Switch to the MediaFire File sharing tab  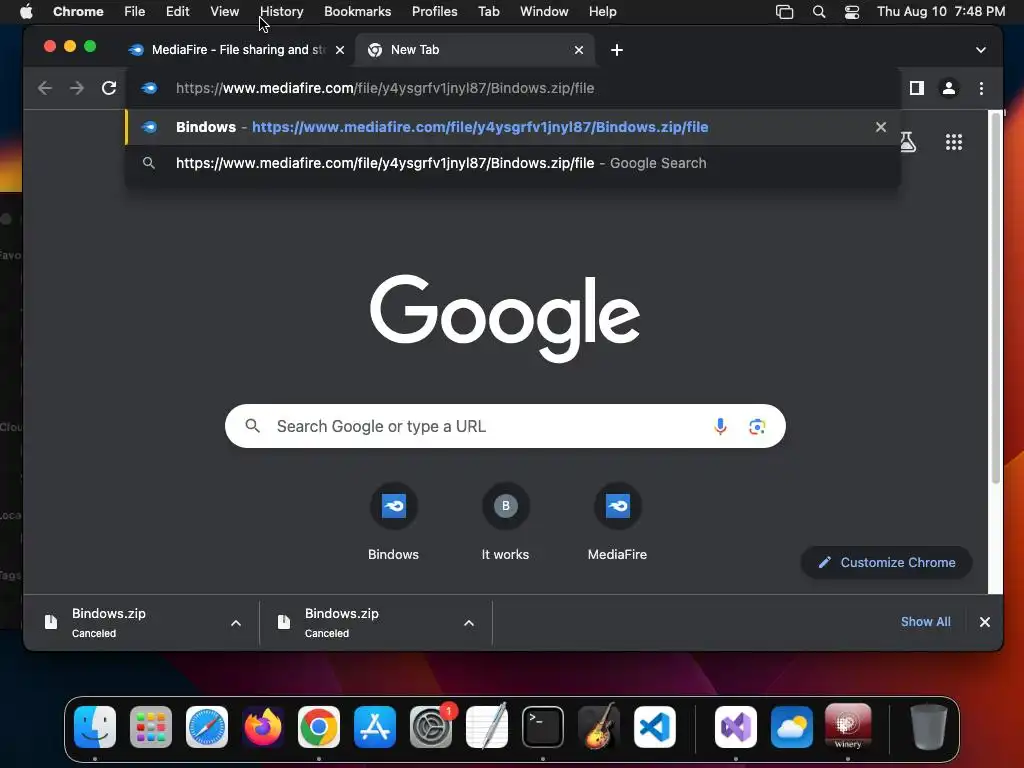point(238,50)
